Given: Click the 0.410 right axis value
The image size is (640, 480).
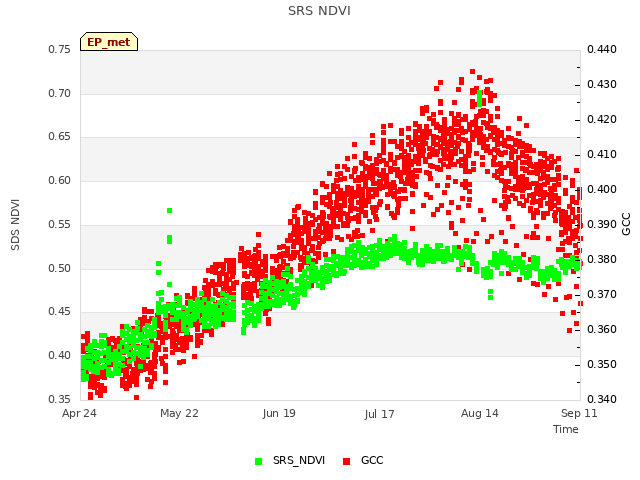Looking at the screenshot, I should coord(602,155).
